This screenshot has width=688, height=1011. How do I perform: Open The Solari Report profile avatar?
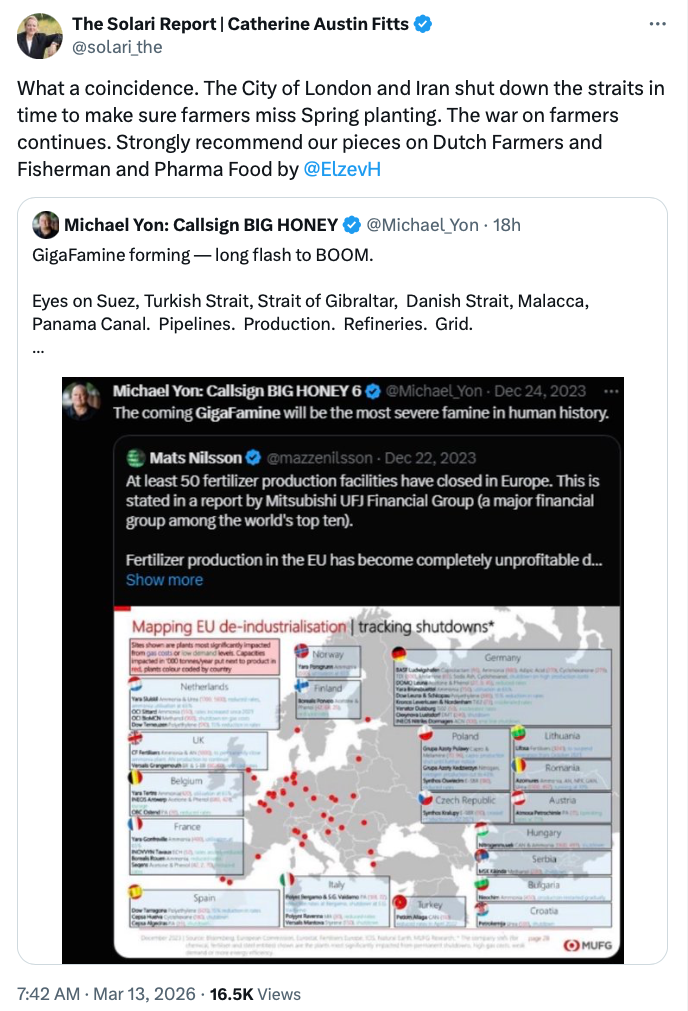pyautogui.click(x=38, y=36)
